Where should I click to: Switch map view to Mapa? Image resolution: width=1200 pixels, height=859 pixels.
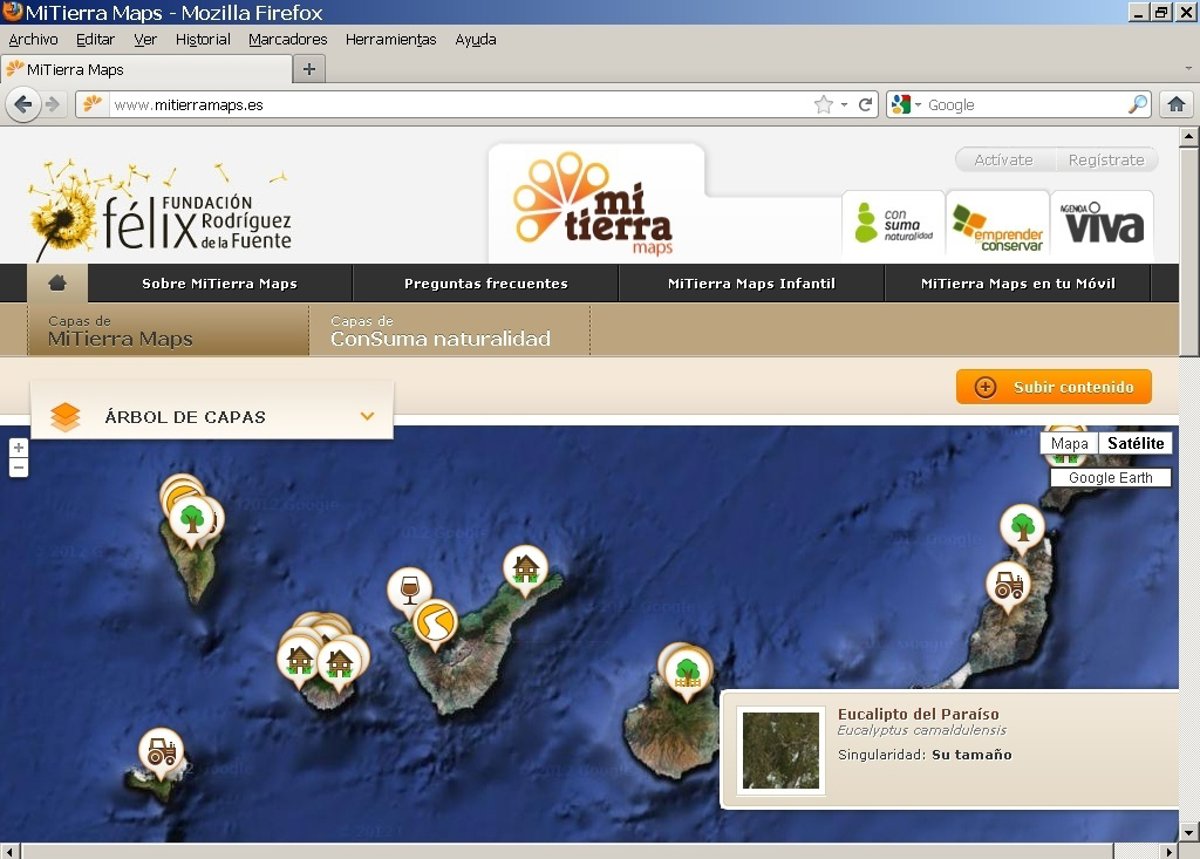tap(1069, 443)
